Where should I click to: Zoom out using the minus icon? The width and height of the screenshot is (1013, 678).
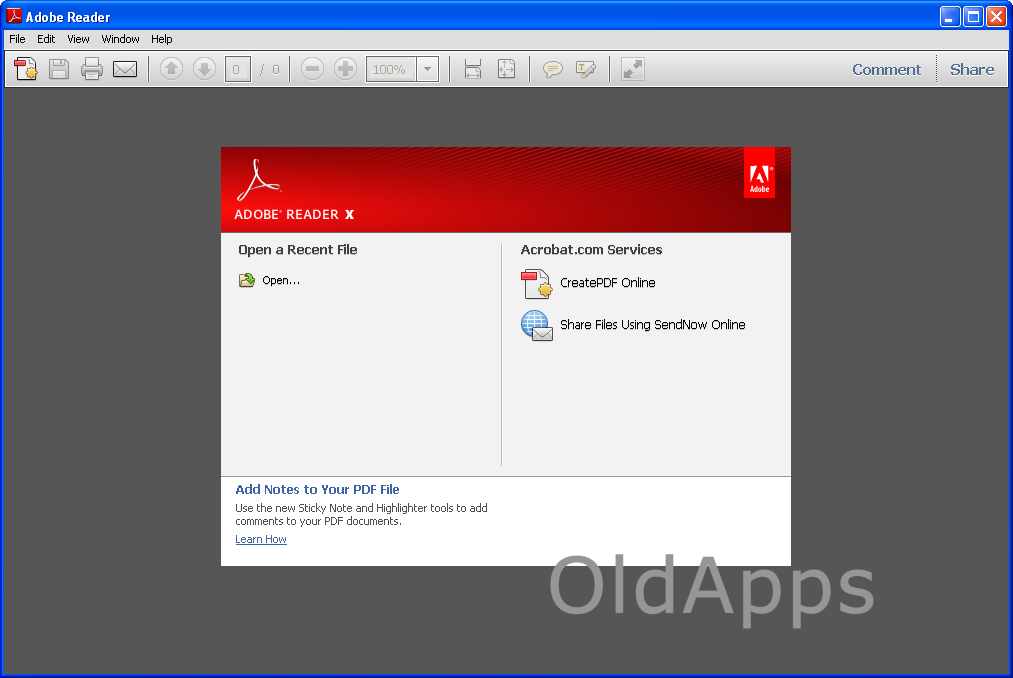313,69
